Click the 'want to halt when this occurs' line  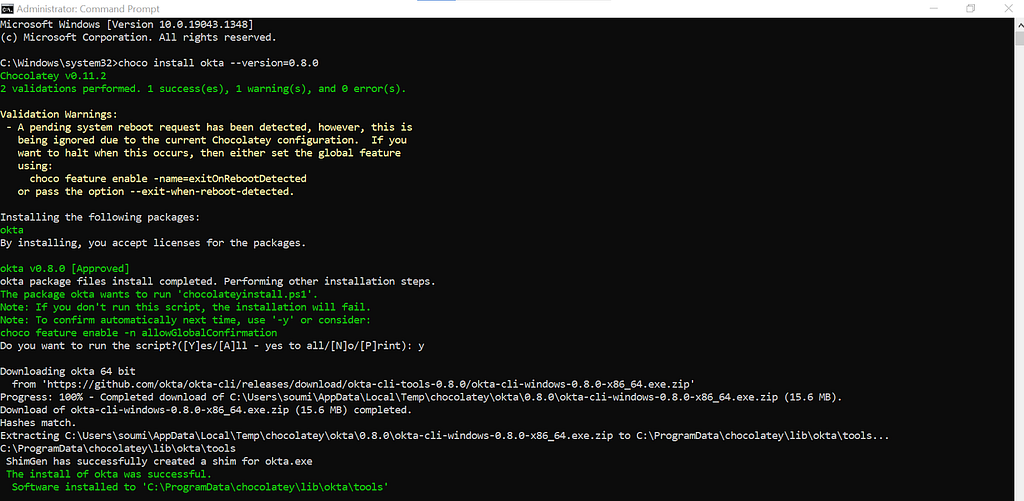(209, 153)
